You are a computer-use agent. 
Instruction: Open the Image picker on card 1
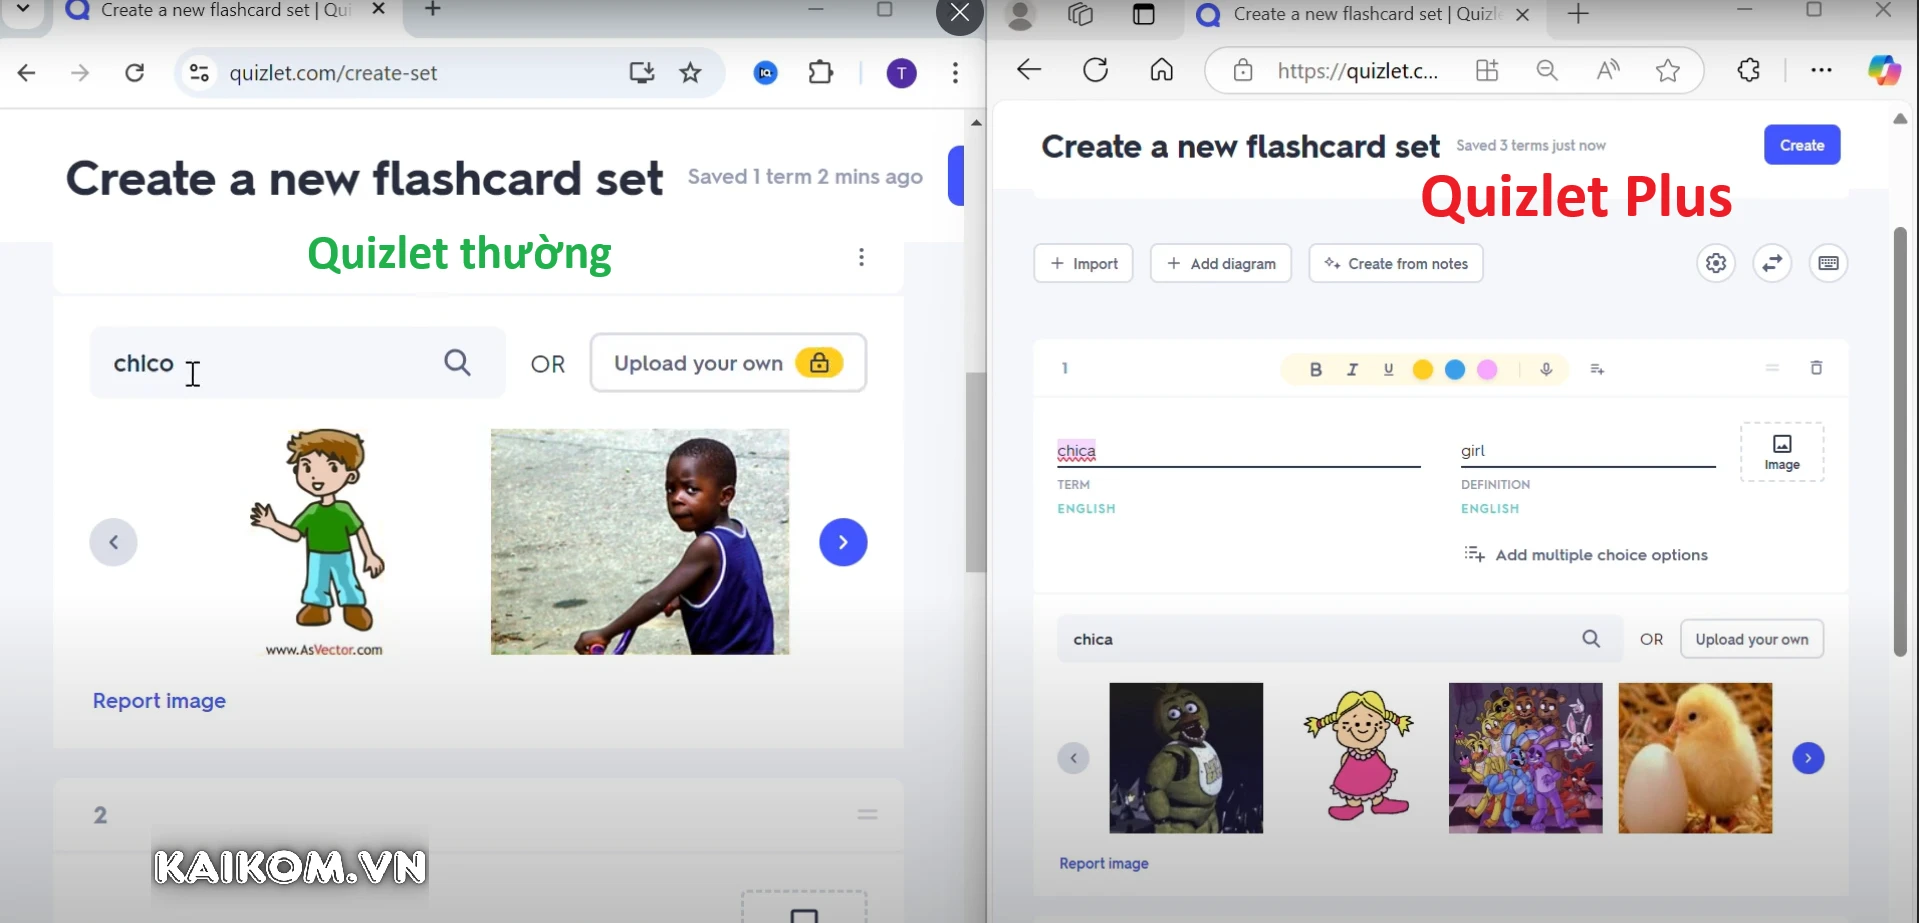(x=1781, y=451)
